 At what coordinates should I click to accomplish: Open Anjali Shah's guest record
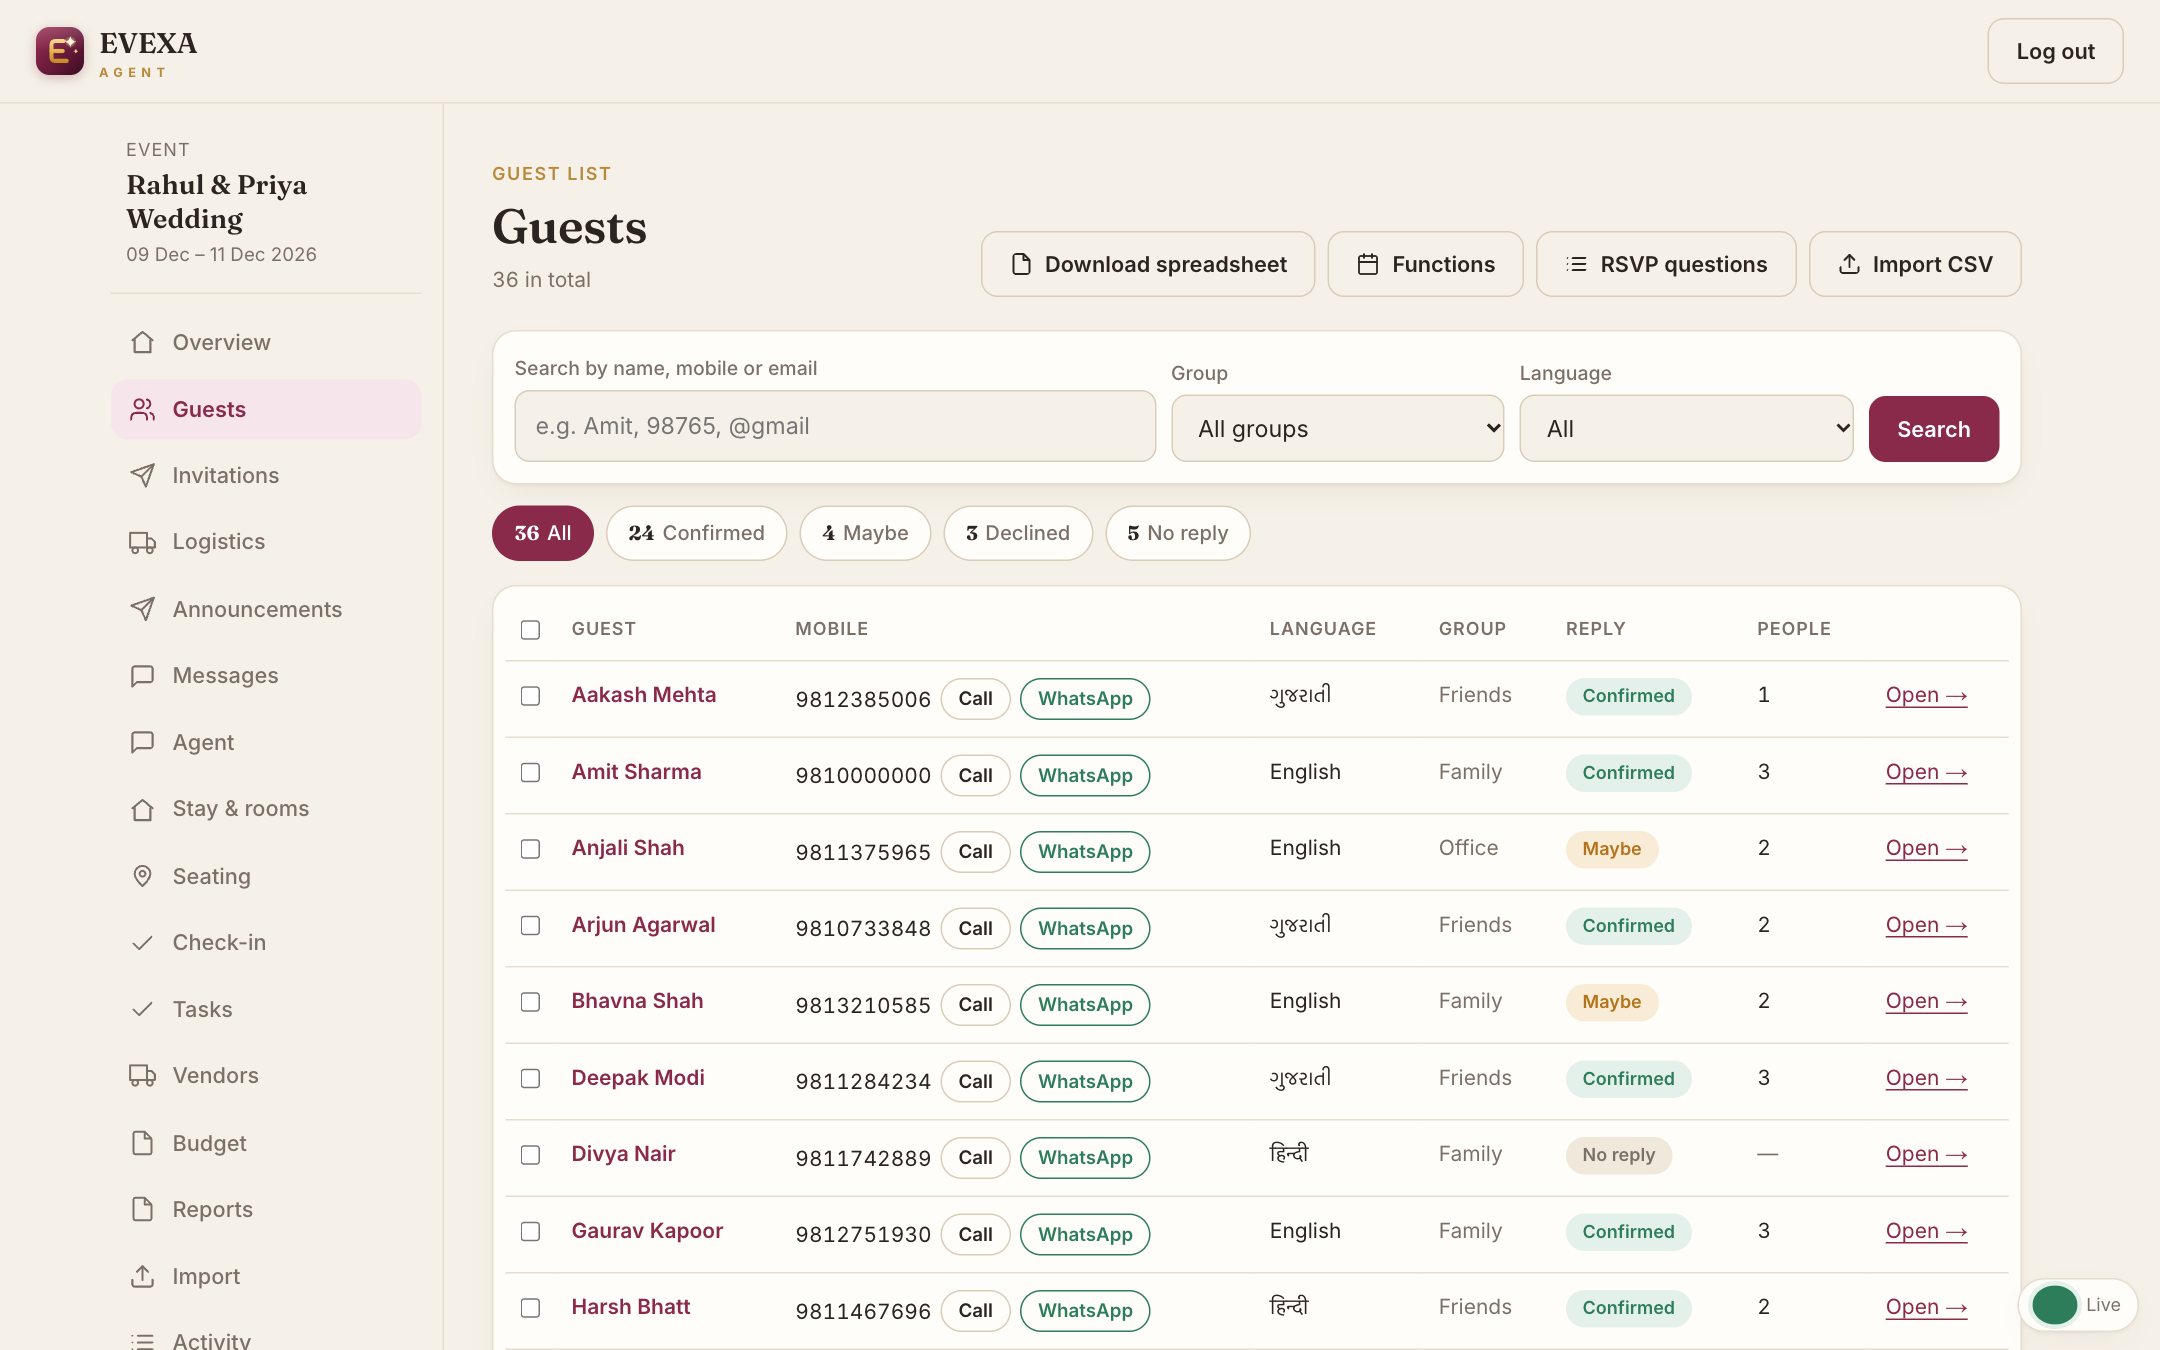coord(1926,848)
